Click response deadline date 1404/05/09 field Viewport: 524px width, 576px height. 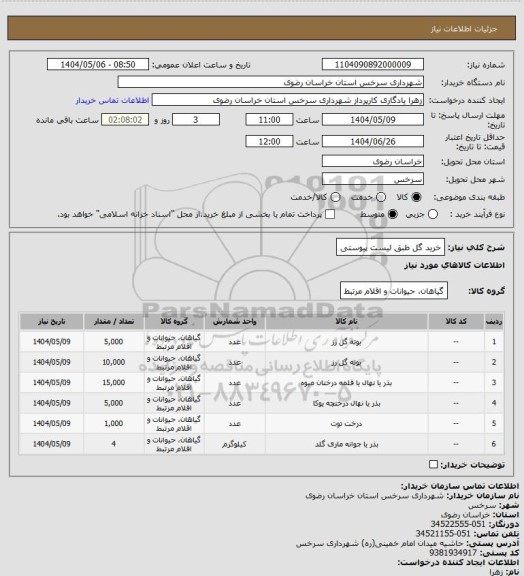(373, 120)
